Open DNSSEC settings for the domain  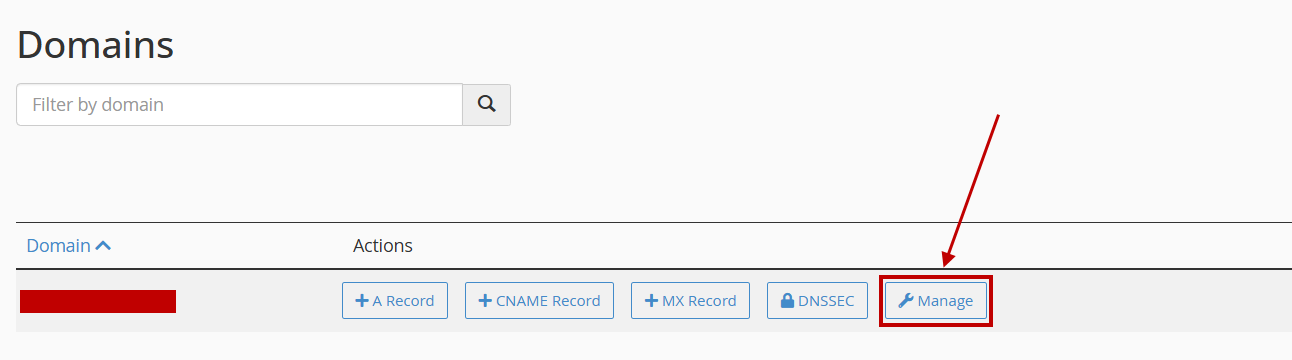817,300
